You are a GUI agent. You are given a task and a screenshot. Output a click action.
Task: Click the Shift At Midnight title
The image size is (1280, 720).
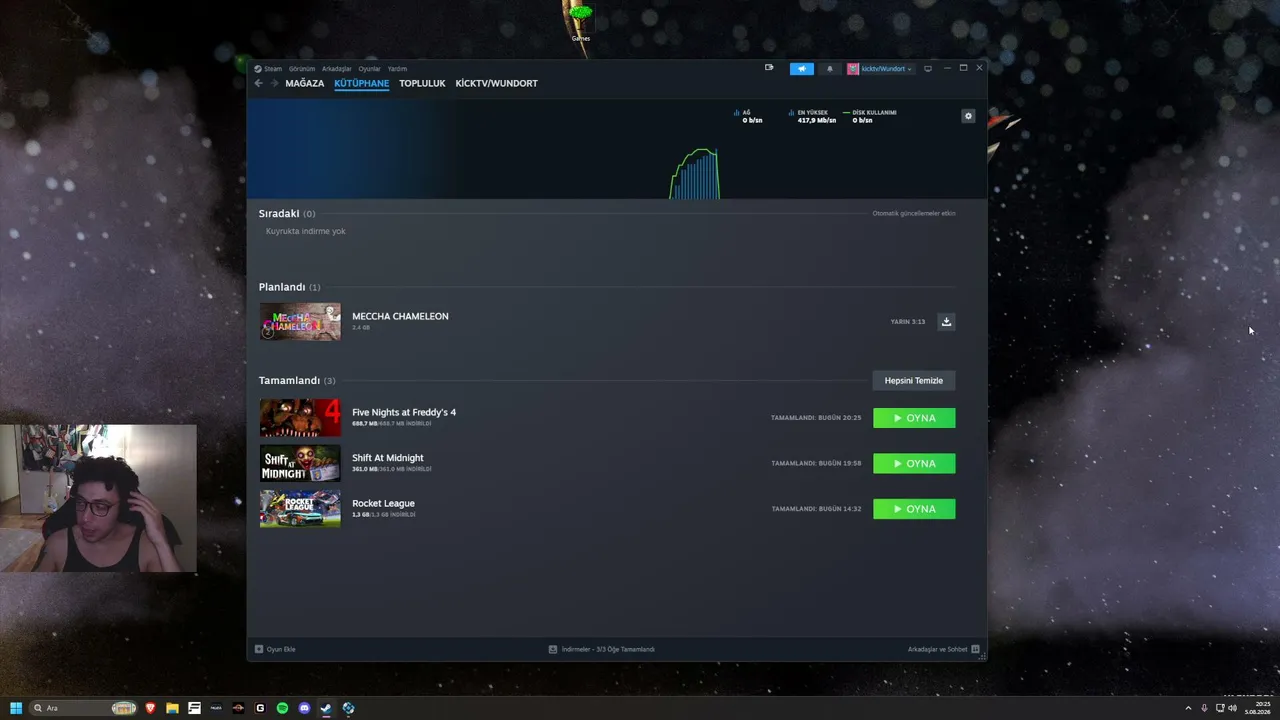[388, 458]
